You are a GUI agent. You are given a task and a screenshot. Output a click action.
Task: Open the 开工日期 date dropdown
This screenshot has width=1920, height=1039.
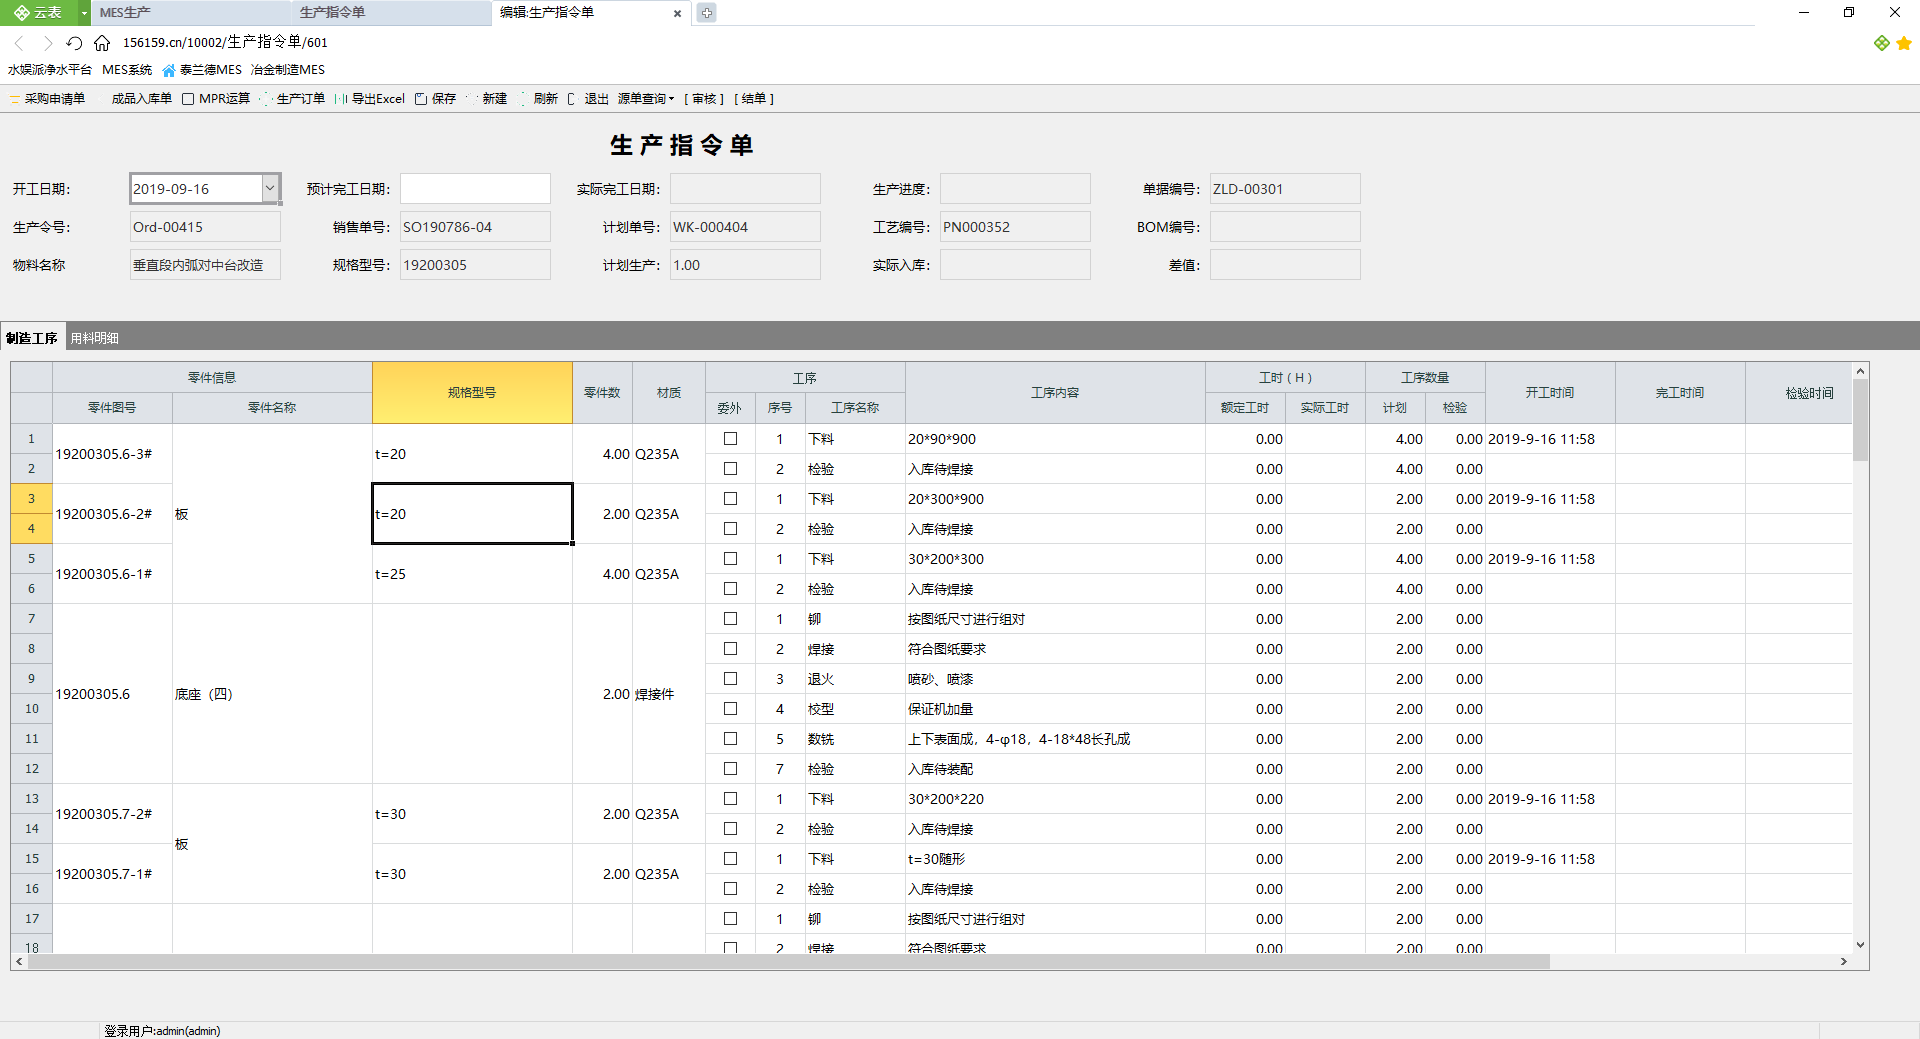click(270, 188)
